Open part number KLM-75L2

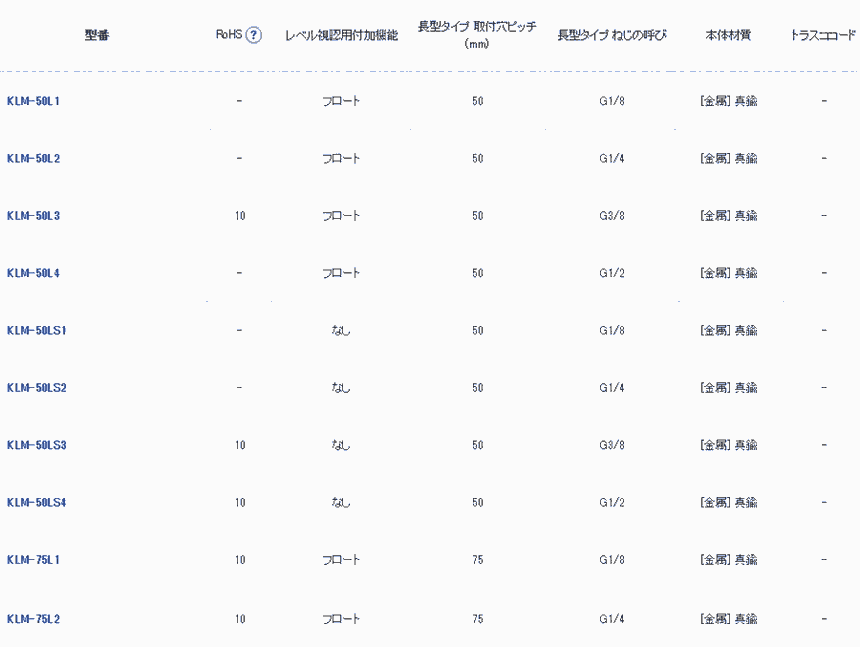point(33,619)
